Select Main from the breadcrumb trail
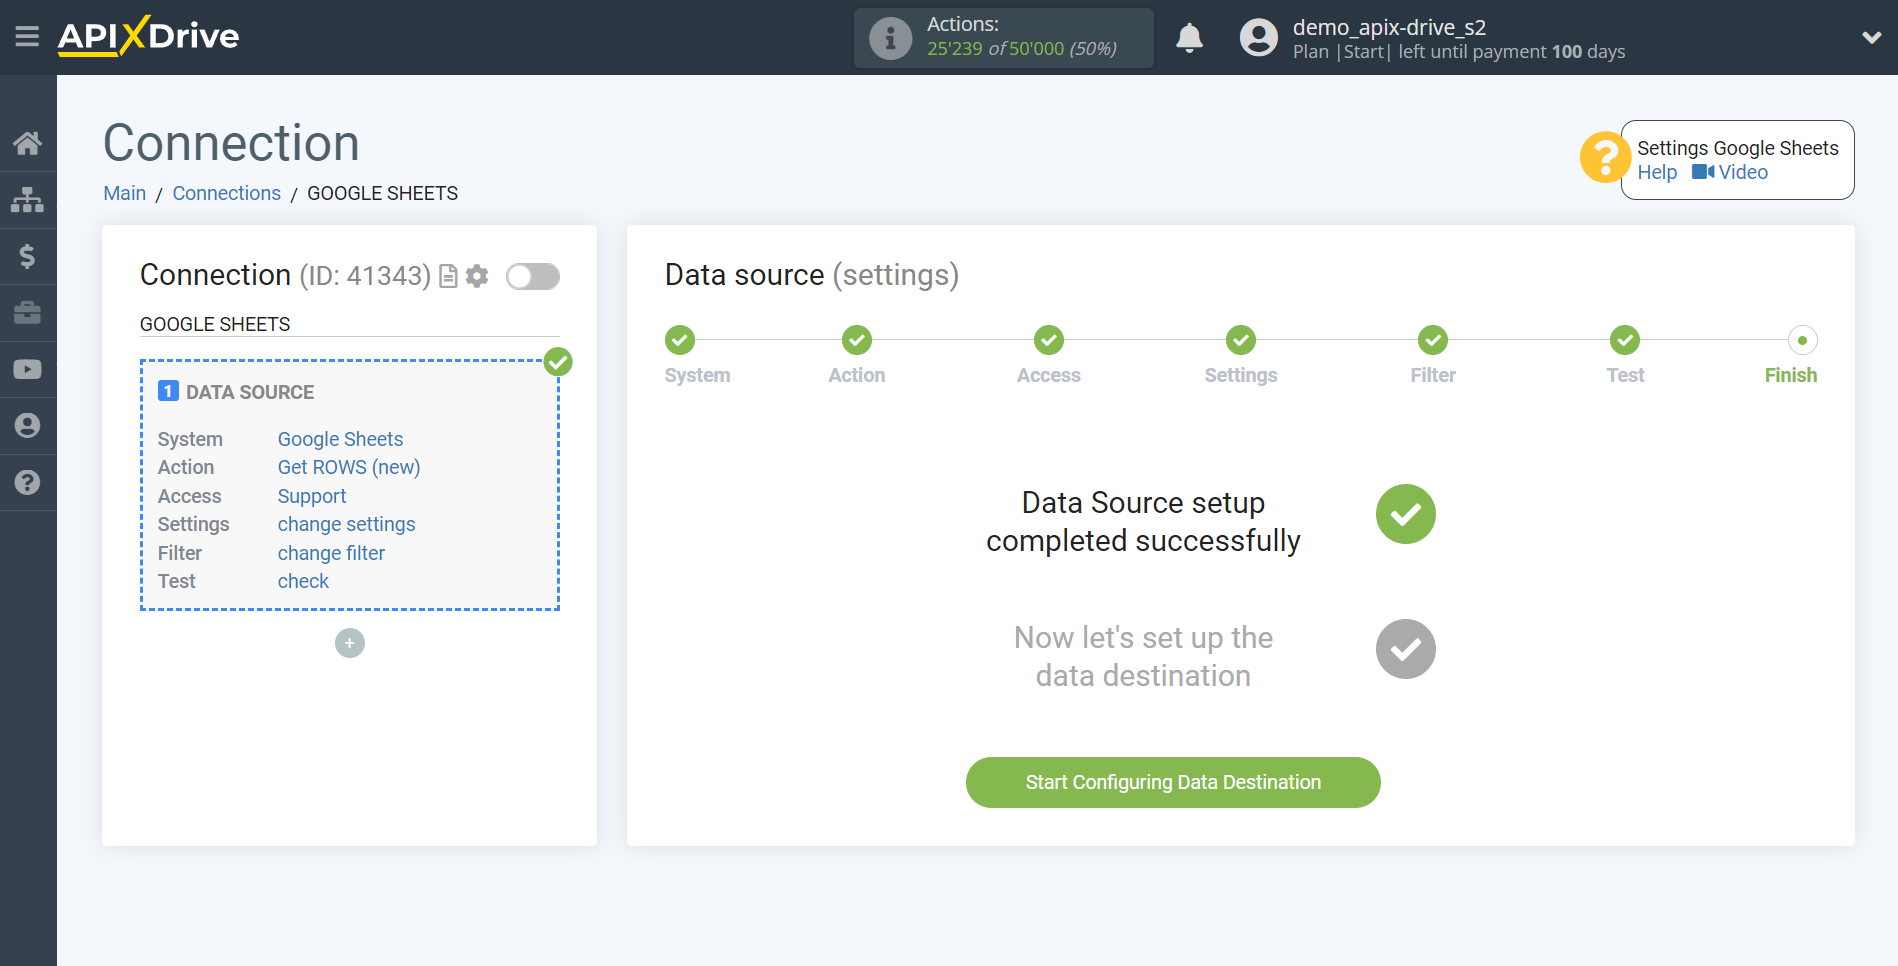The height and width of the screenshot is (966, 1898). coord(124,192)
